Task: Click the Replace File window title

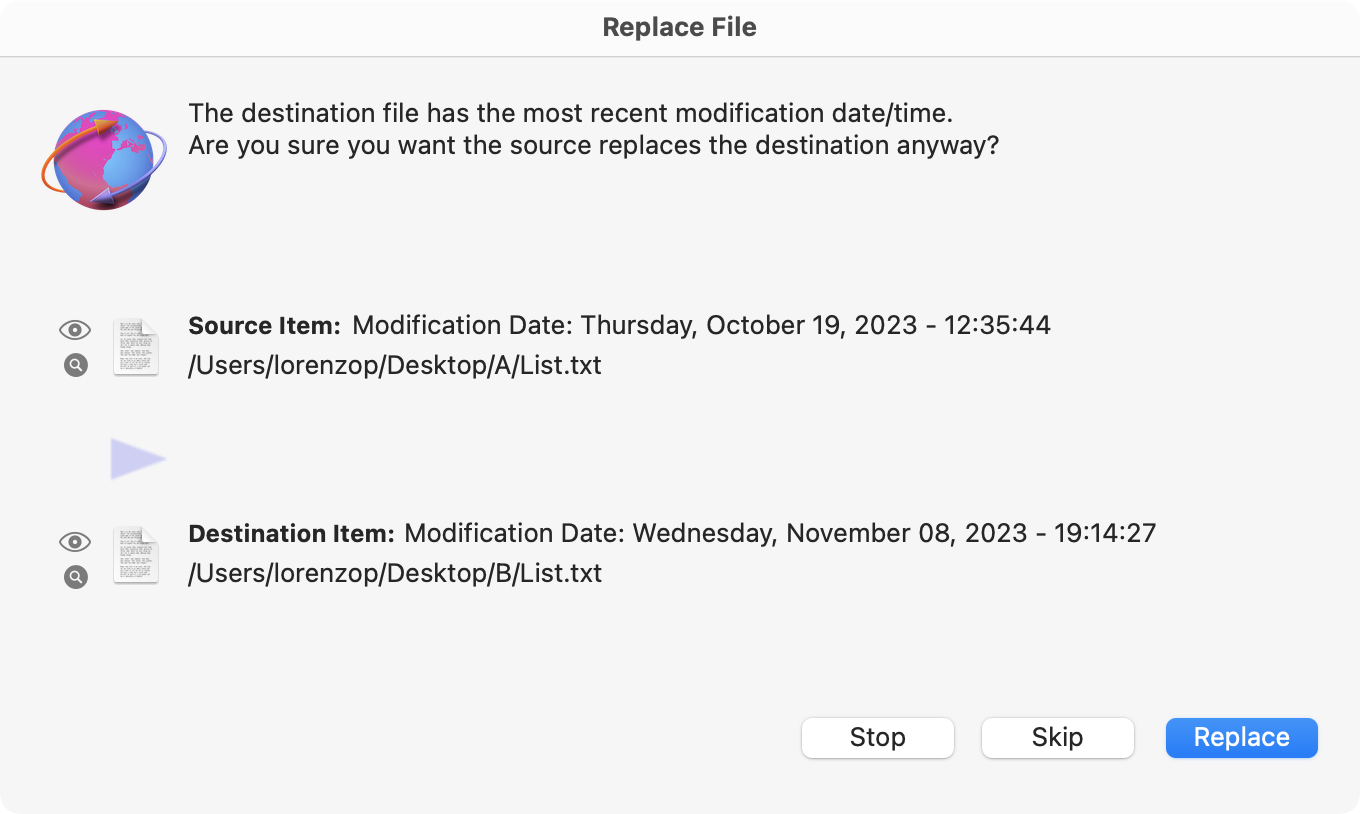Action: click(x=680, y=27)
